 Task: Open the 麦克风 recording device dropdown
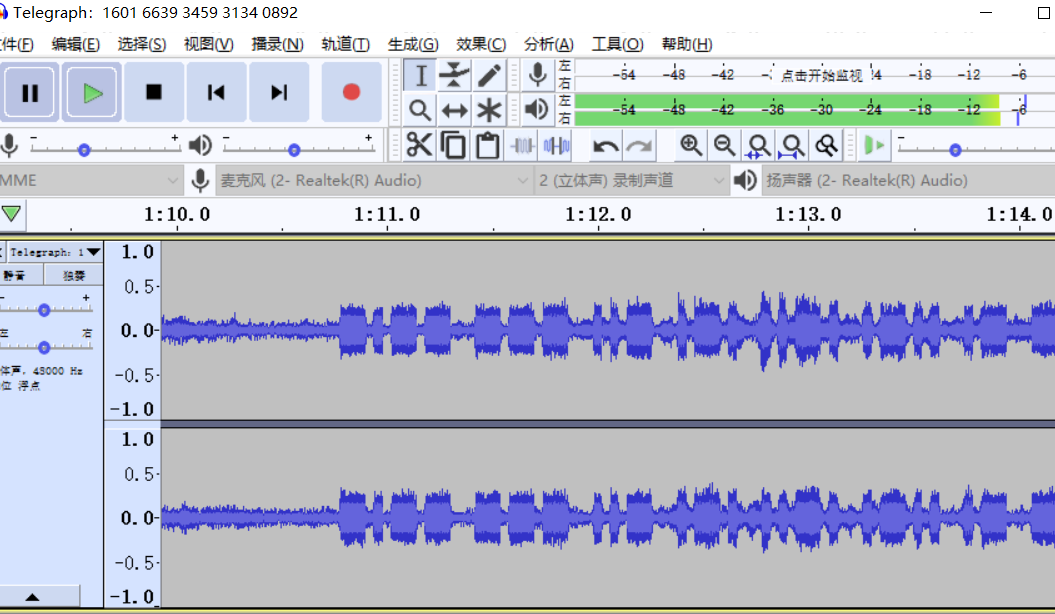(x=374, y=180)
